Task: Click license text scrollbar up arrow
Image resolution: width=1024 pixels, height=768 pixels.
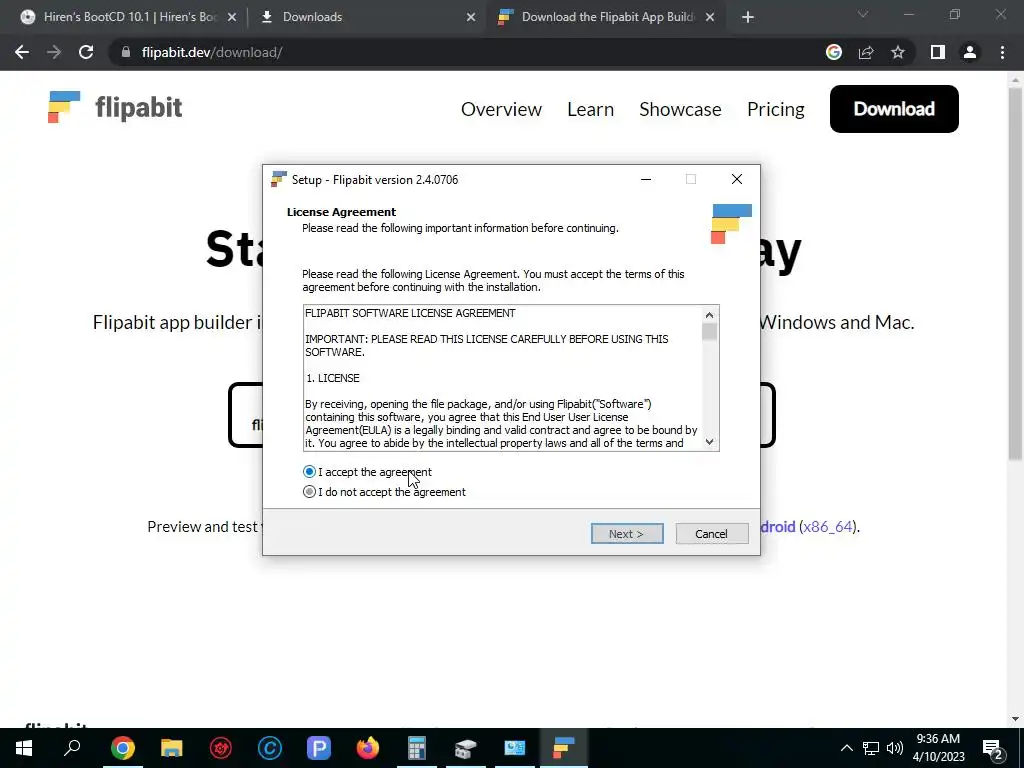Action: coord(709,315)
